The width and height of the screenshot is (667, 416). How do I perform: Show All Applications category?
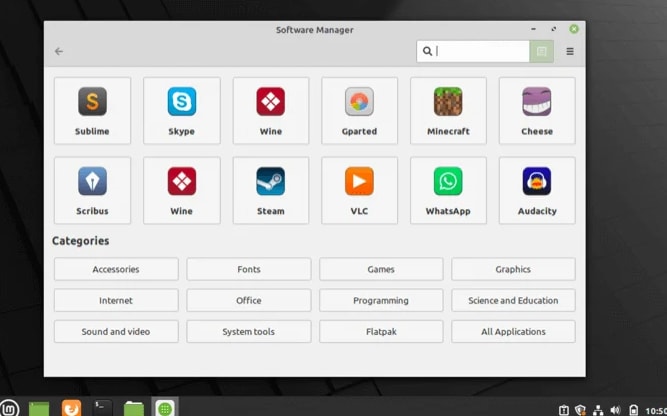(513, 331)
